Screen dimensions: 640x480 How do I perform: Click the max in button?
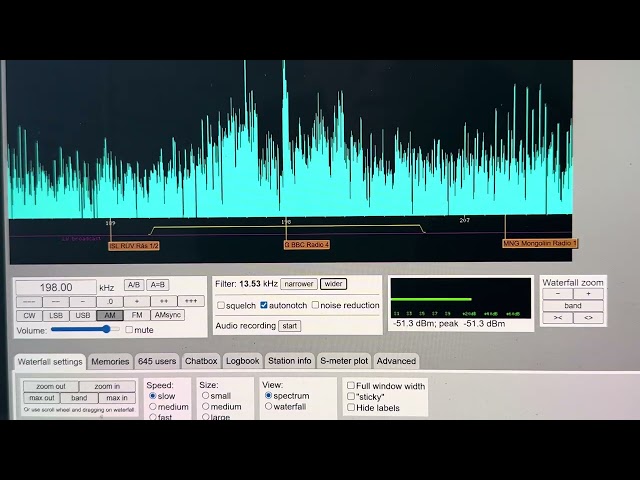(117, 398)
